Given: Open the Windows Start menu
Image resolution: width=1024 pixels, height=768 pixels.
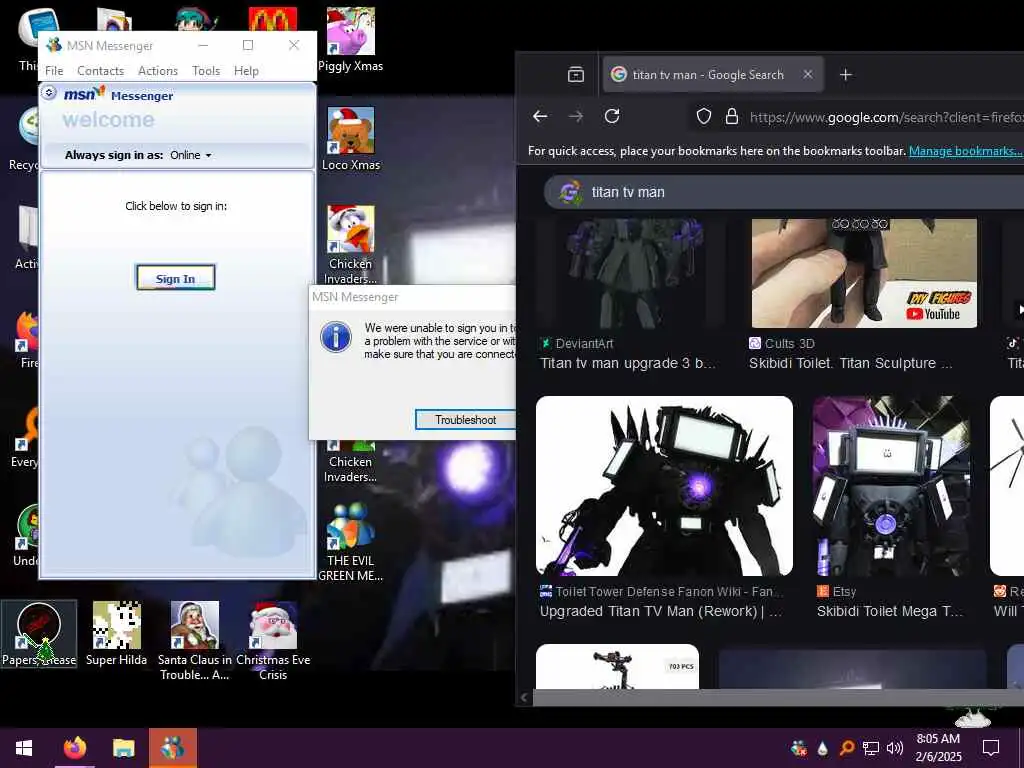Looking at the screenshot, I should click(24, 748).
